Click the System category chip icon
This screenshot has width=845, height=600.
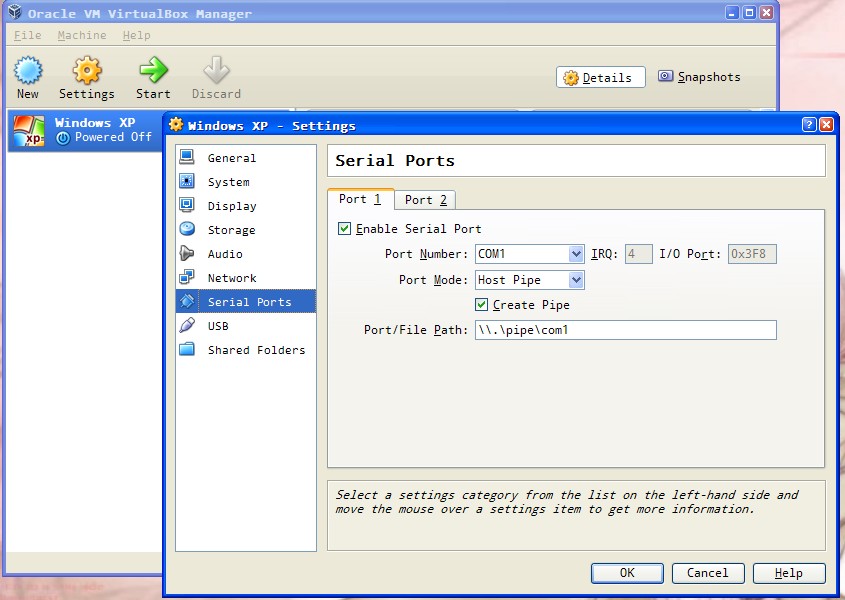pyautogui.click(x=187, y=181)
